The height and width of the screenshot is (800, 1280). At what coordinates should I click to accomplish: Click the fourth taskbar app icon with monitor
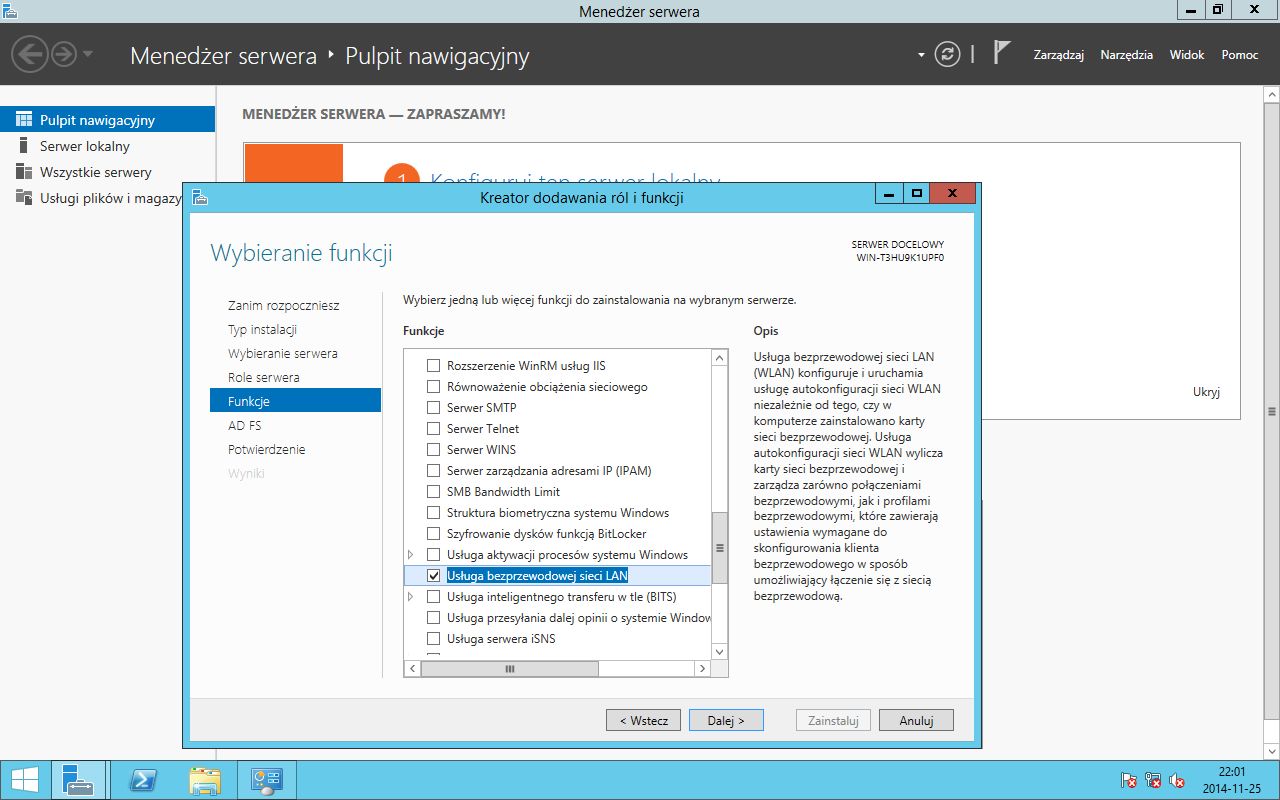coord(266,780)
